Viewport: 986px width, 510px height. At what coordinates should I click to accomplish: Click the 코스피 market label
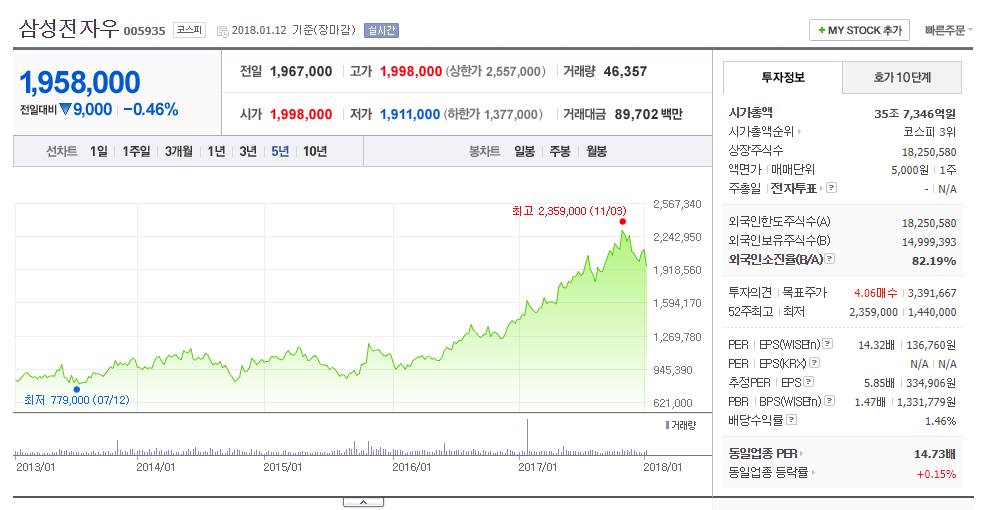[189, 30]
